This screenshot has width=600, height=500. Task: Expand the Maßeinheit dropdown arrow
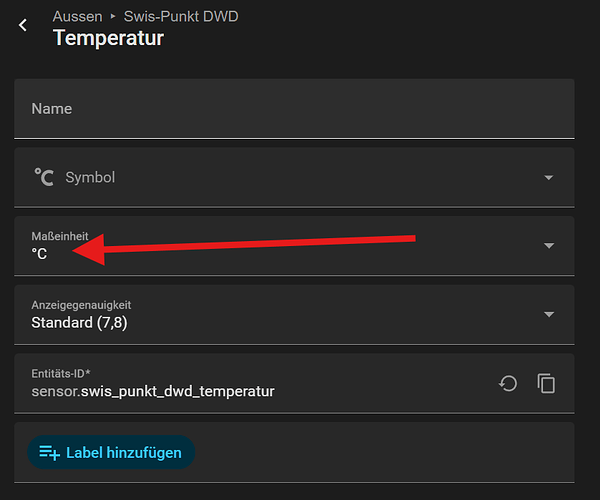tap(548, 246)
